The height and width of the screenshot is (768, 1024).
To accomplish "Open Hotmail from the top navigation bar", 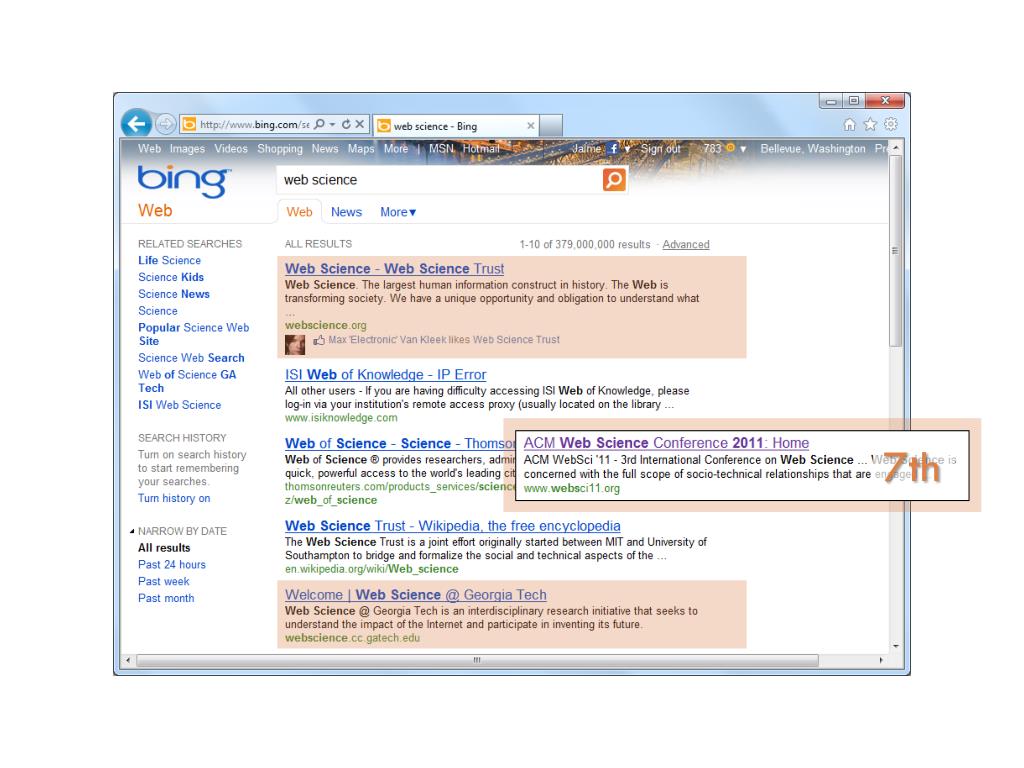I will (x=481, y=148).
